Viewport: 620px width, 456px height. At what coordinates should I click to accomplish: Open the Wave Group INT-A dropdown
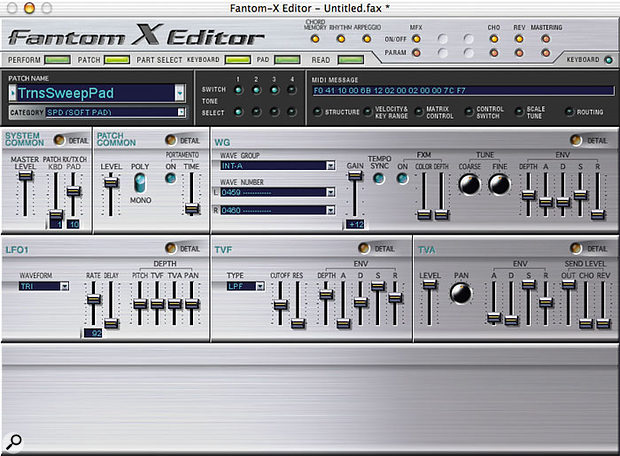pyautogui.click(x=331, y=165)
